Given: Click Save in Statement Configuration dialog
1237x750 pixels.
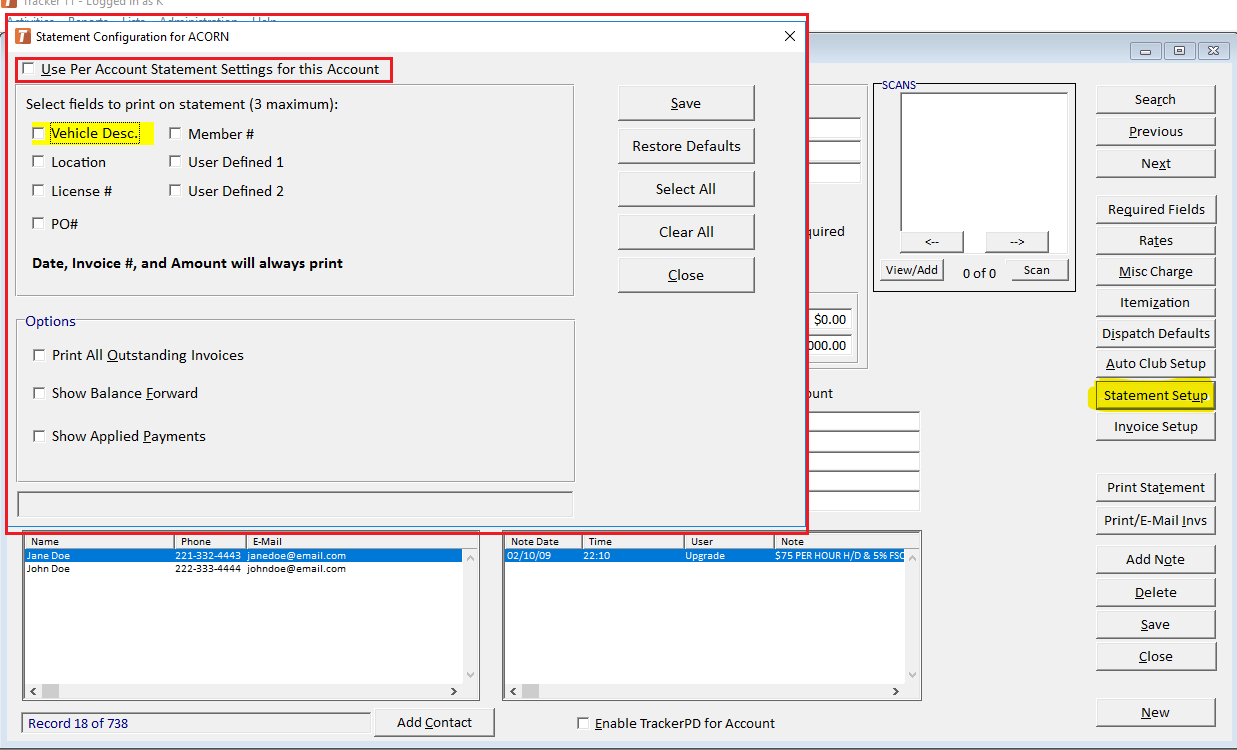Looking at the screenshot, I should (x=686, y=103).
